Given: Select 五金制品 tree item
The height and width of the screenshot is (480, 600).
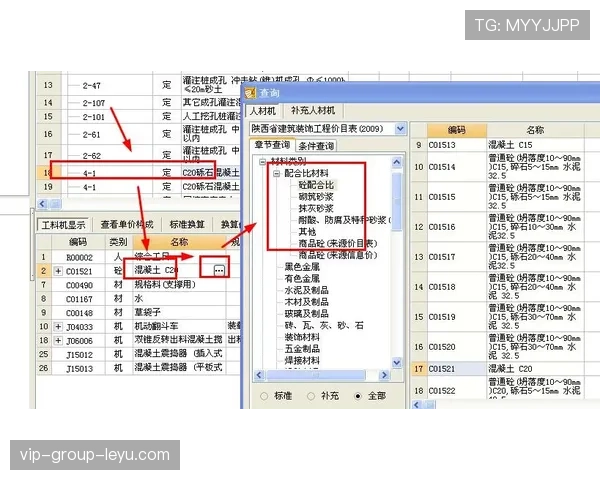Looking at the screenshot, I should click(302, 348).
